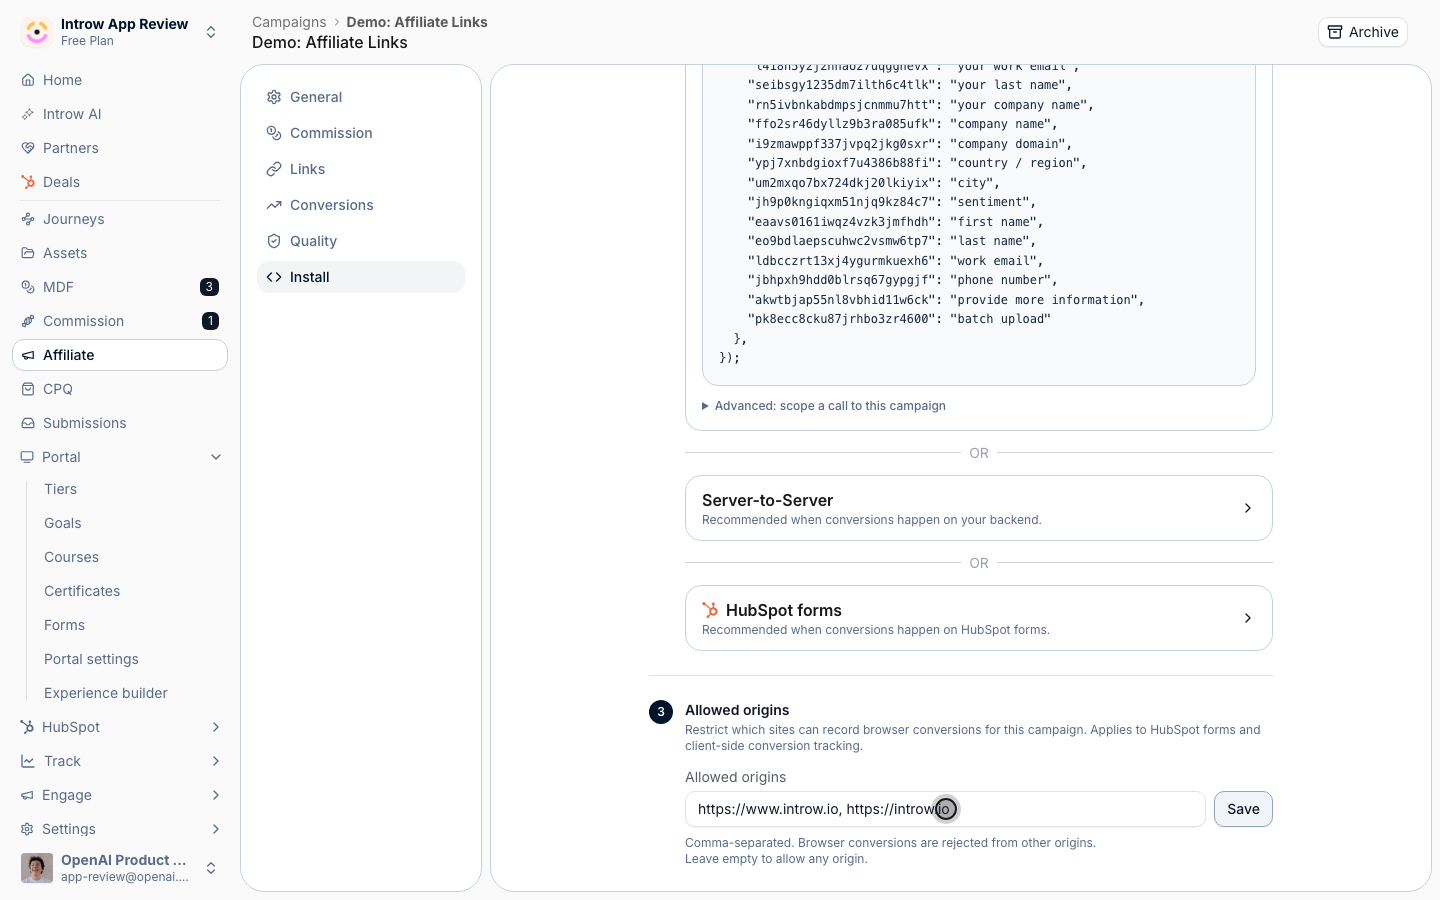Image resolution: width=1440 pixels, height=900 pixels.
Task: Expand the Engage sidebar section
Action: (216, 795)
